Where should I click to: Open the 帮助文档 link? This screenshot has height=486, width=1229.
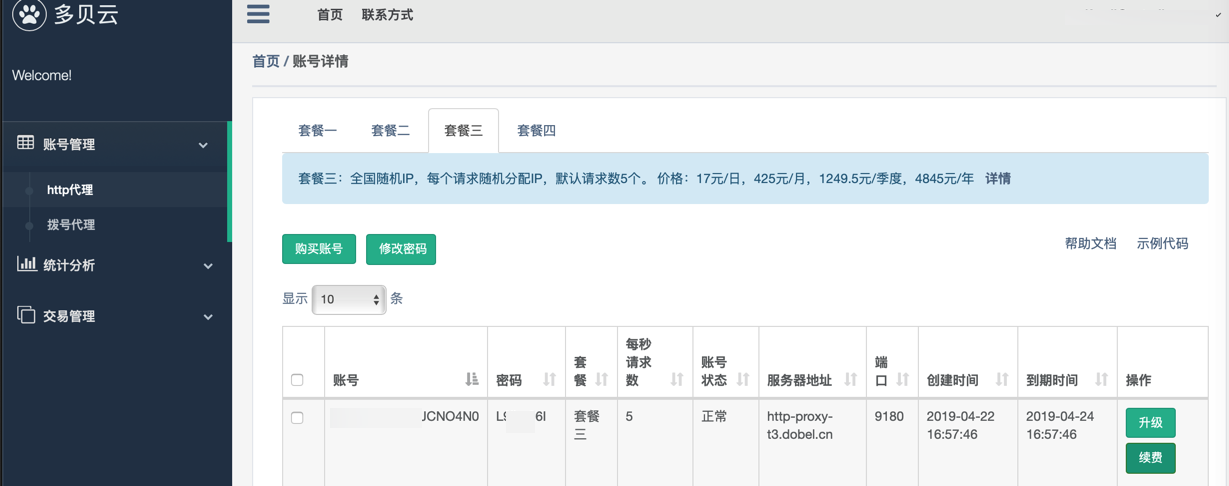(1090, 243)
